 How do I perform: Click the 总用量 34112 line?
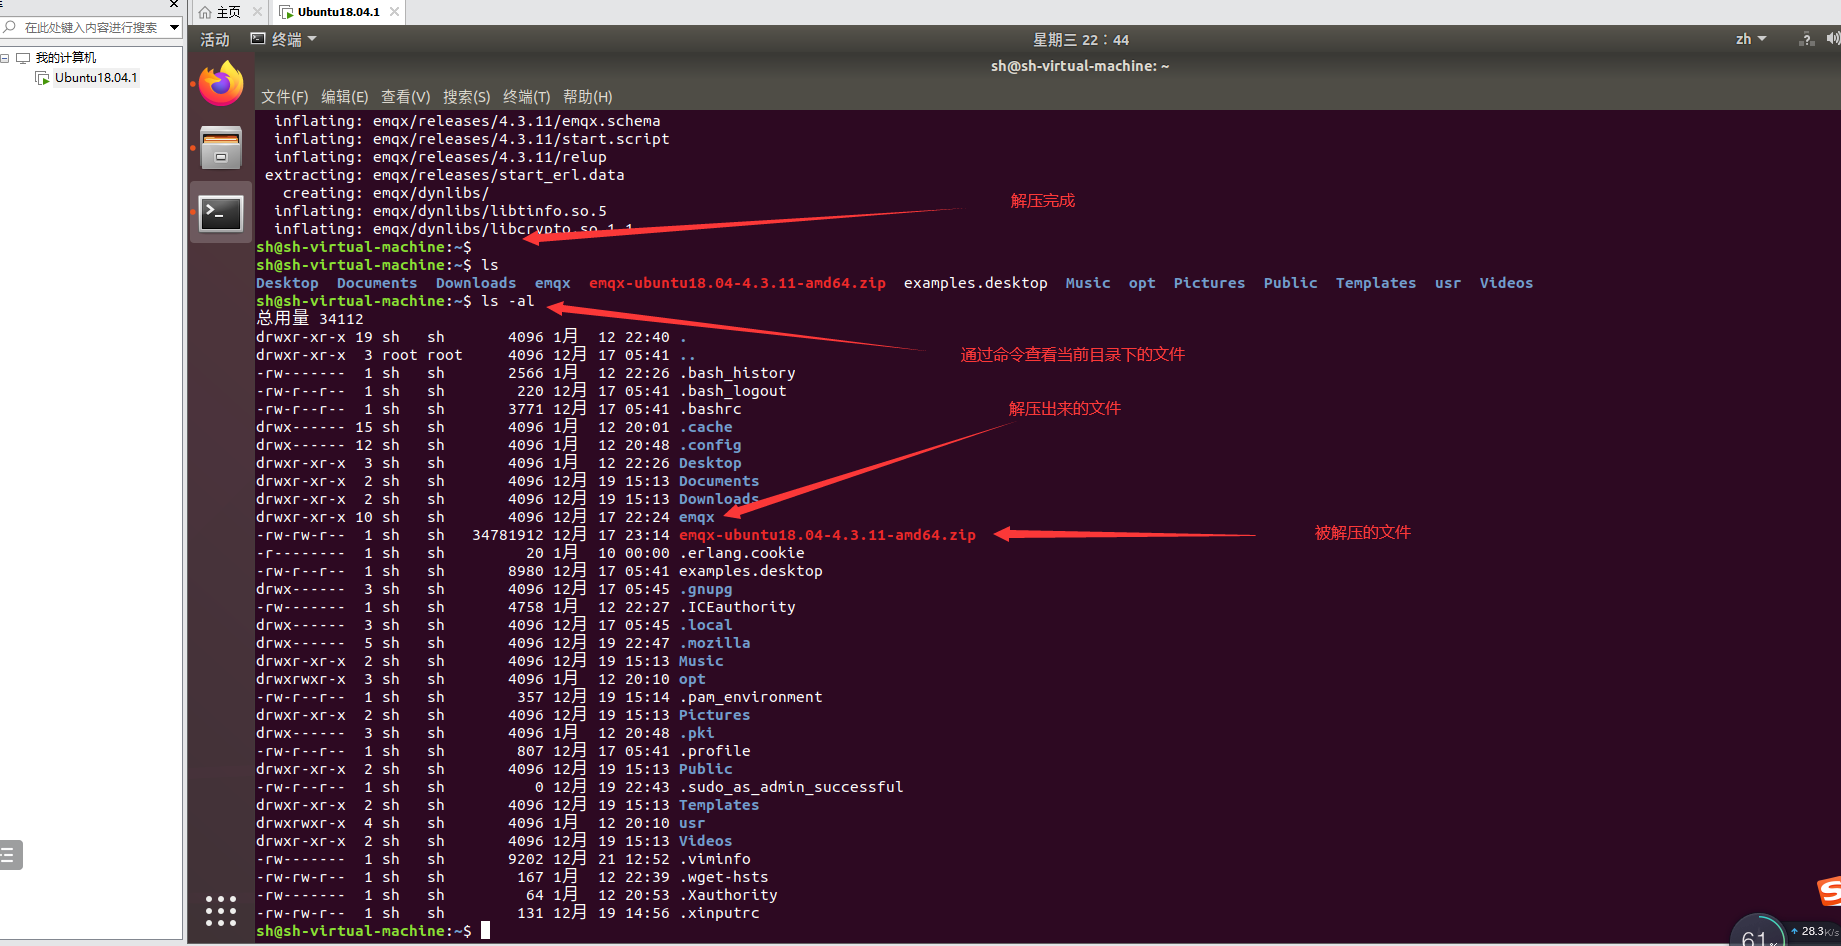click(x=310, y=319)
